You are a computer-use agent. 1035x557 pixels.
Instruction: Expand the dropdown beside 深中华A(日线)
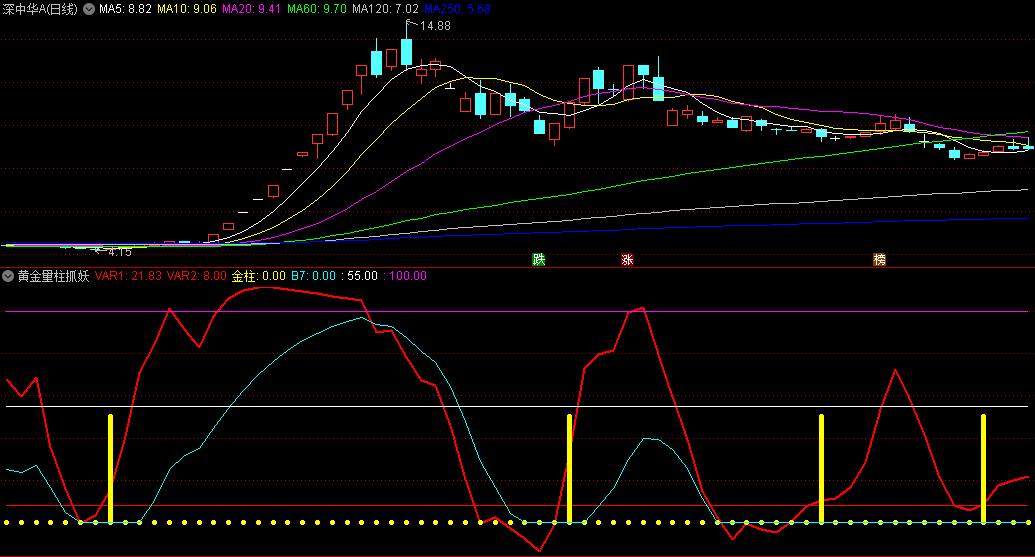tap(89, 8)
